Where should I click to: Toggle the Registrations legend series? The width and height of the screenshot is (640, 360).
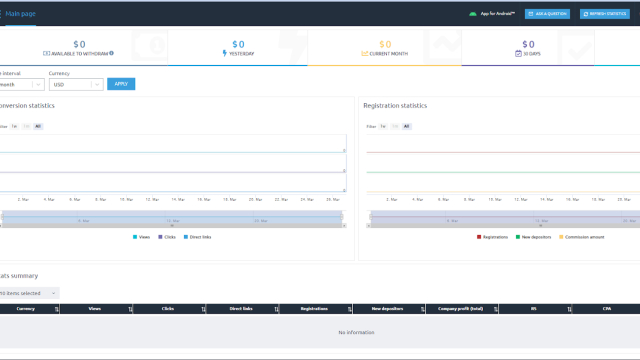pyautogui.click(x=492, y=237)
